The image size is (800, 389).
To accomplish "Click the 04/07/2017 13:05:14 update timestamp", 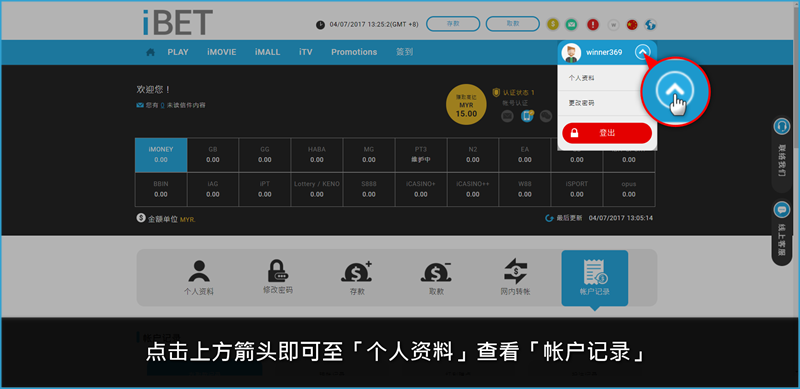I will (621, 218).
